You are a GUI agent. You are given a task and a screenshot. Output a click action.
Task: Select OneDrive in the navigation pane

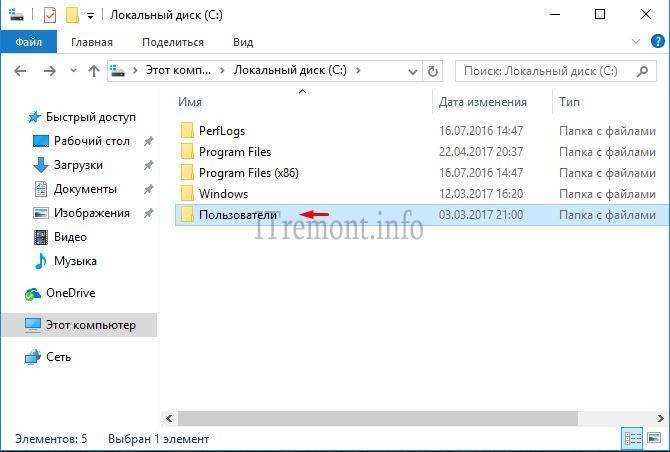(x=71, y=293)
